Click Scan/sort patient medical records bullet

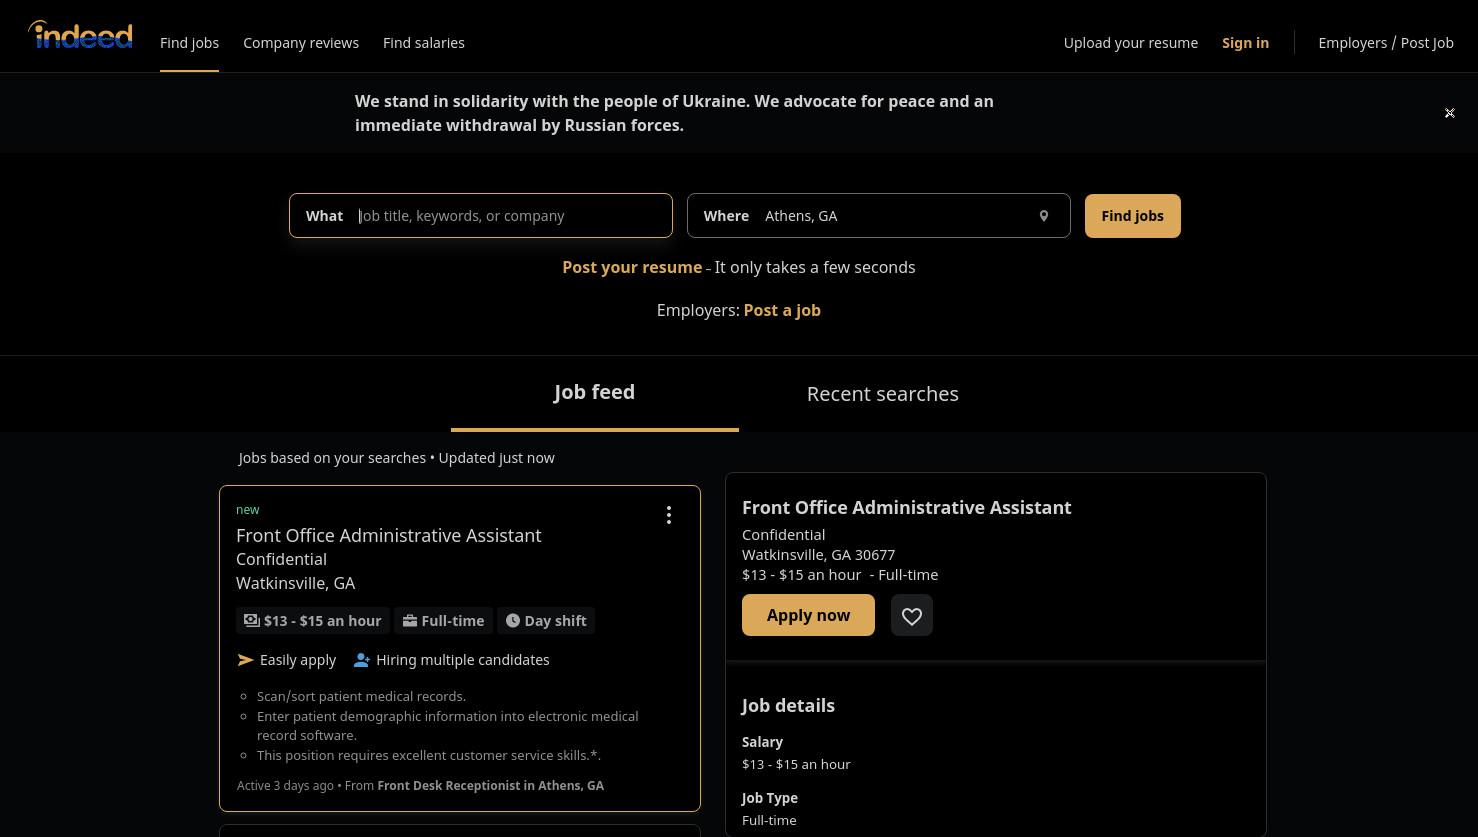(x=361, y=696)
